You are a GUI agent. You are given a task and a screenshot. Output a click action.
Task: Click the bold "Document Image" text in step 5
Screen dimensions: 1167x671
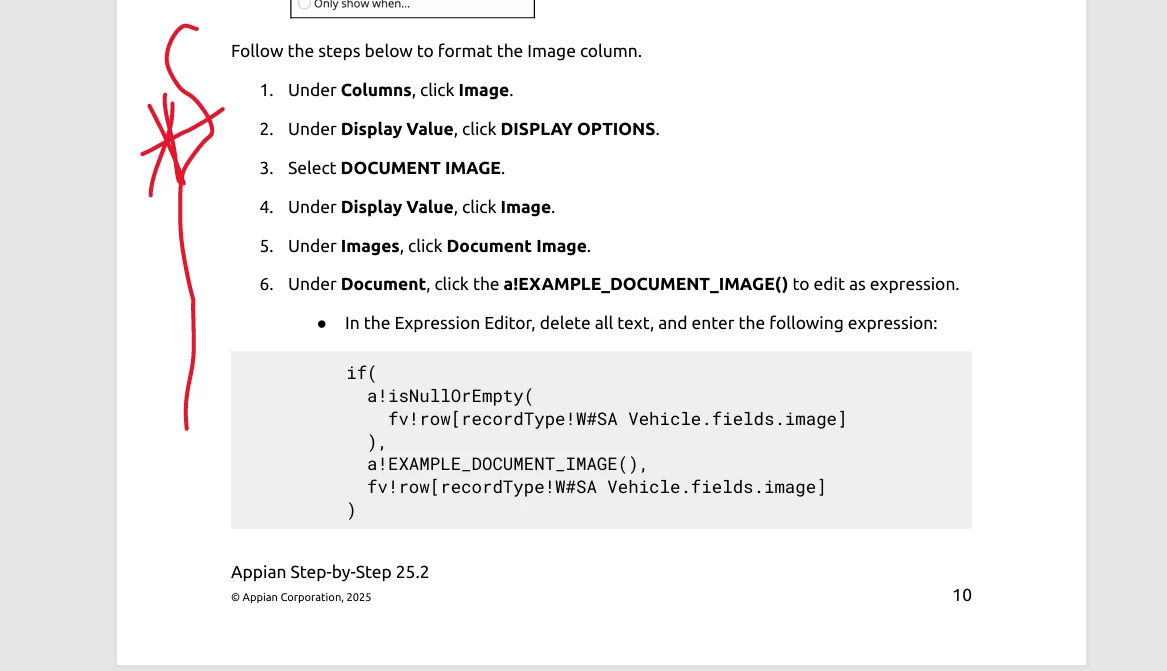[517, 246]
